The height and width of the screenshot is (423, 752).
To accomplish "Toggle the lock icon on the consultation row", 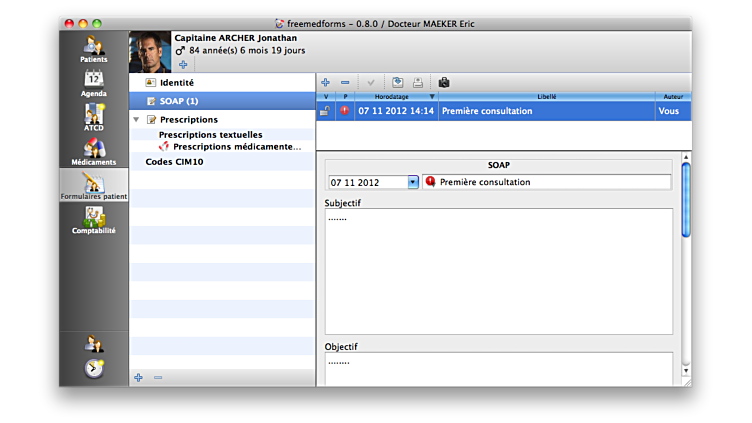I will (325, 111).
